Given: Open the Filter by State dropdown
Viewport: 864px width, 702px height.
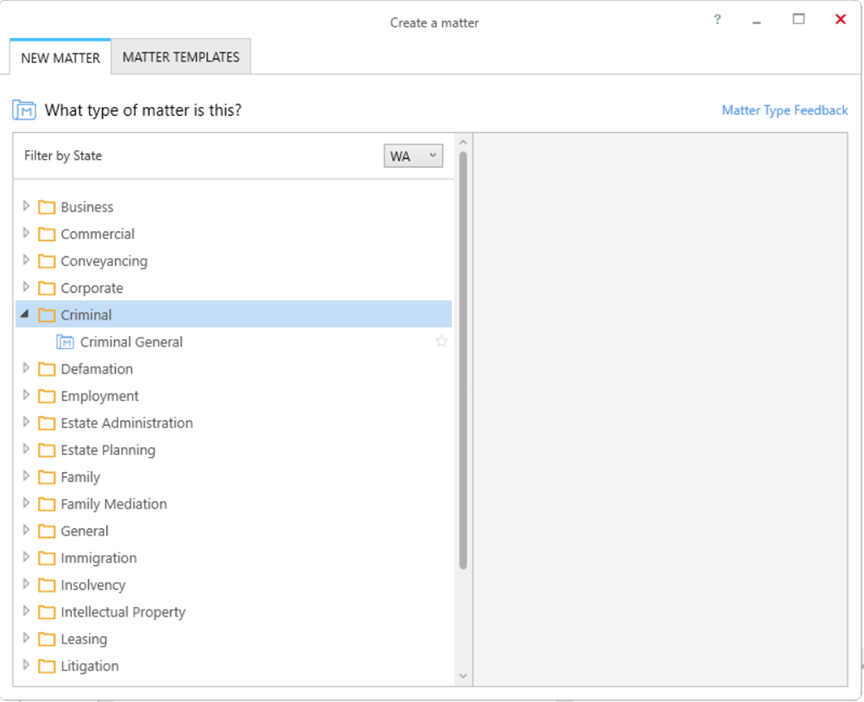Looking at the screenshot, I should pos(413,156).
